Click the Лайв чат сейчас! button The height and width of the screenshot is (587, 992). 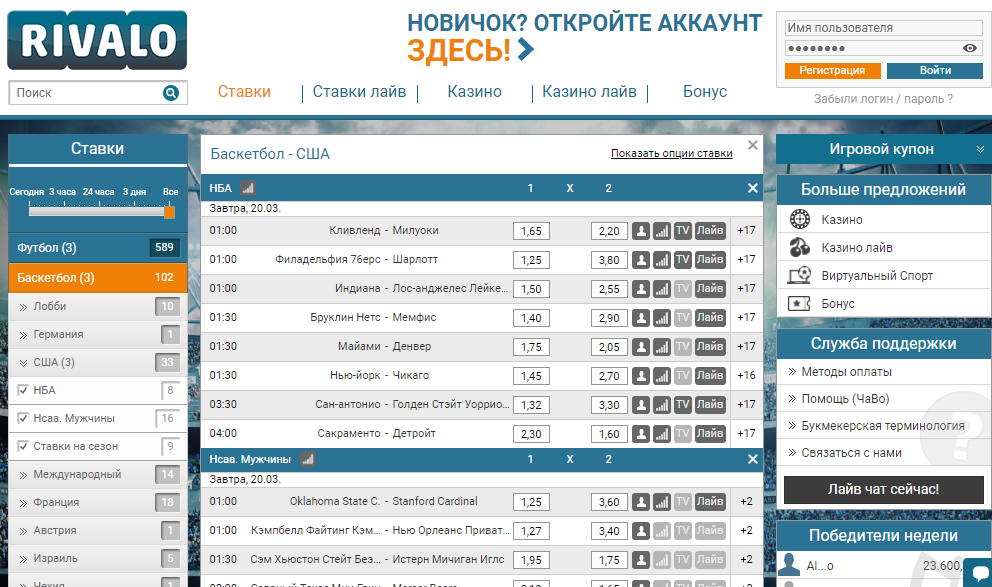click(884, 490)
